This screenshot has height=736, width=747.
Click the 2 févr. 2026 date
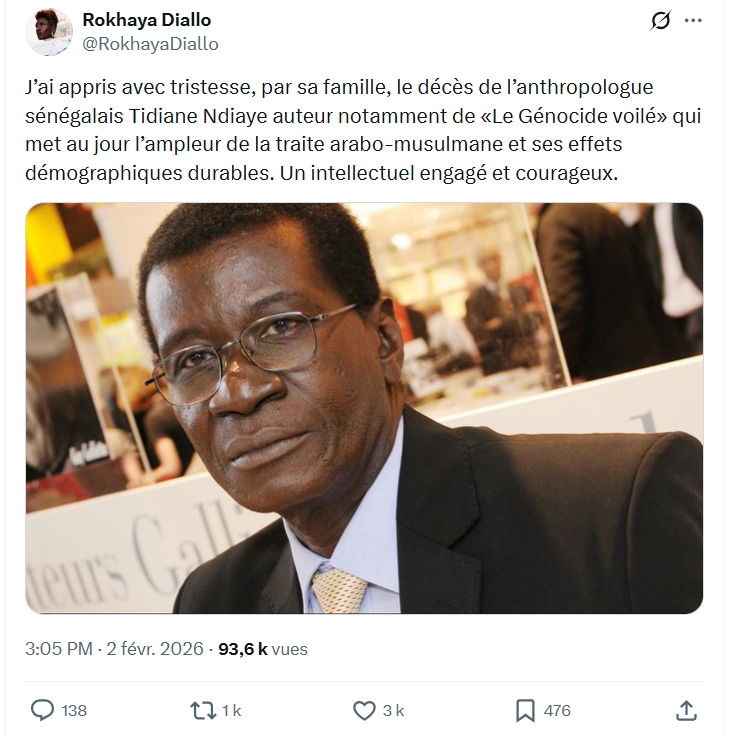tap(155, 649)
